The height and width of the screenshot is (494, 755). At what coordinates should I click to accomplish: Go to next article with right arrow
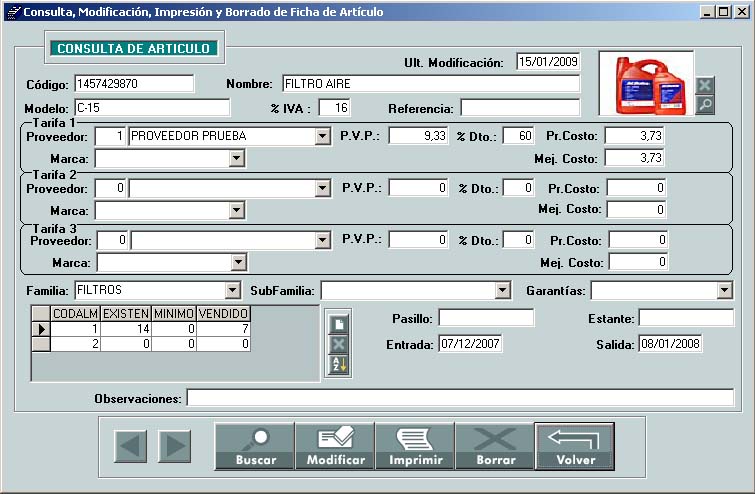(x=174, y=446)
